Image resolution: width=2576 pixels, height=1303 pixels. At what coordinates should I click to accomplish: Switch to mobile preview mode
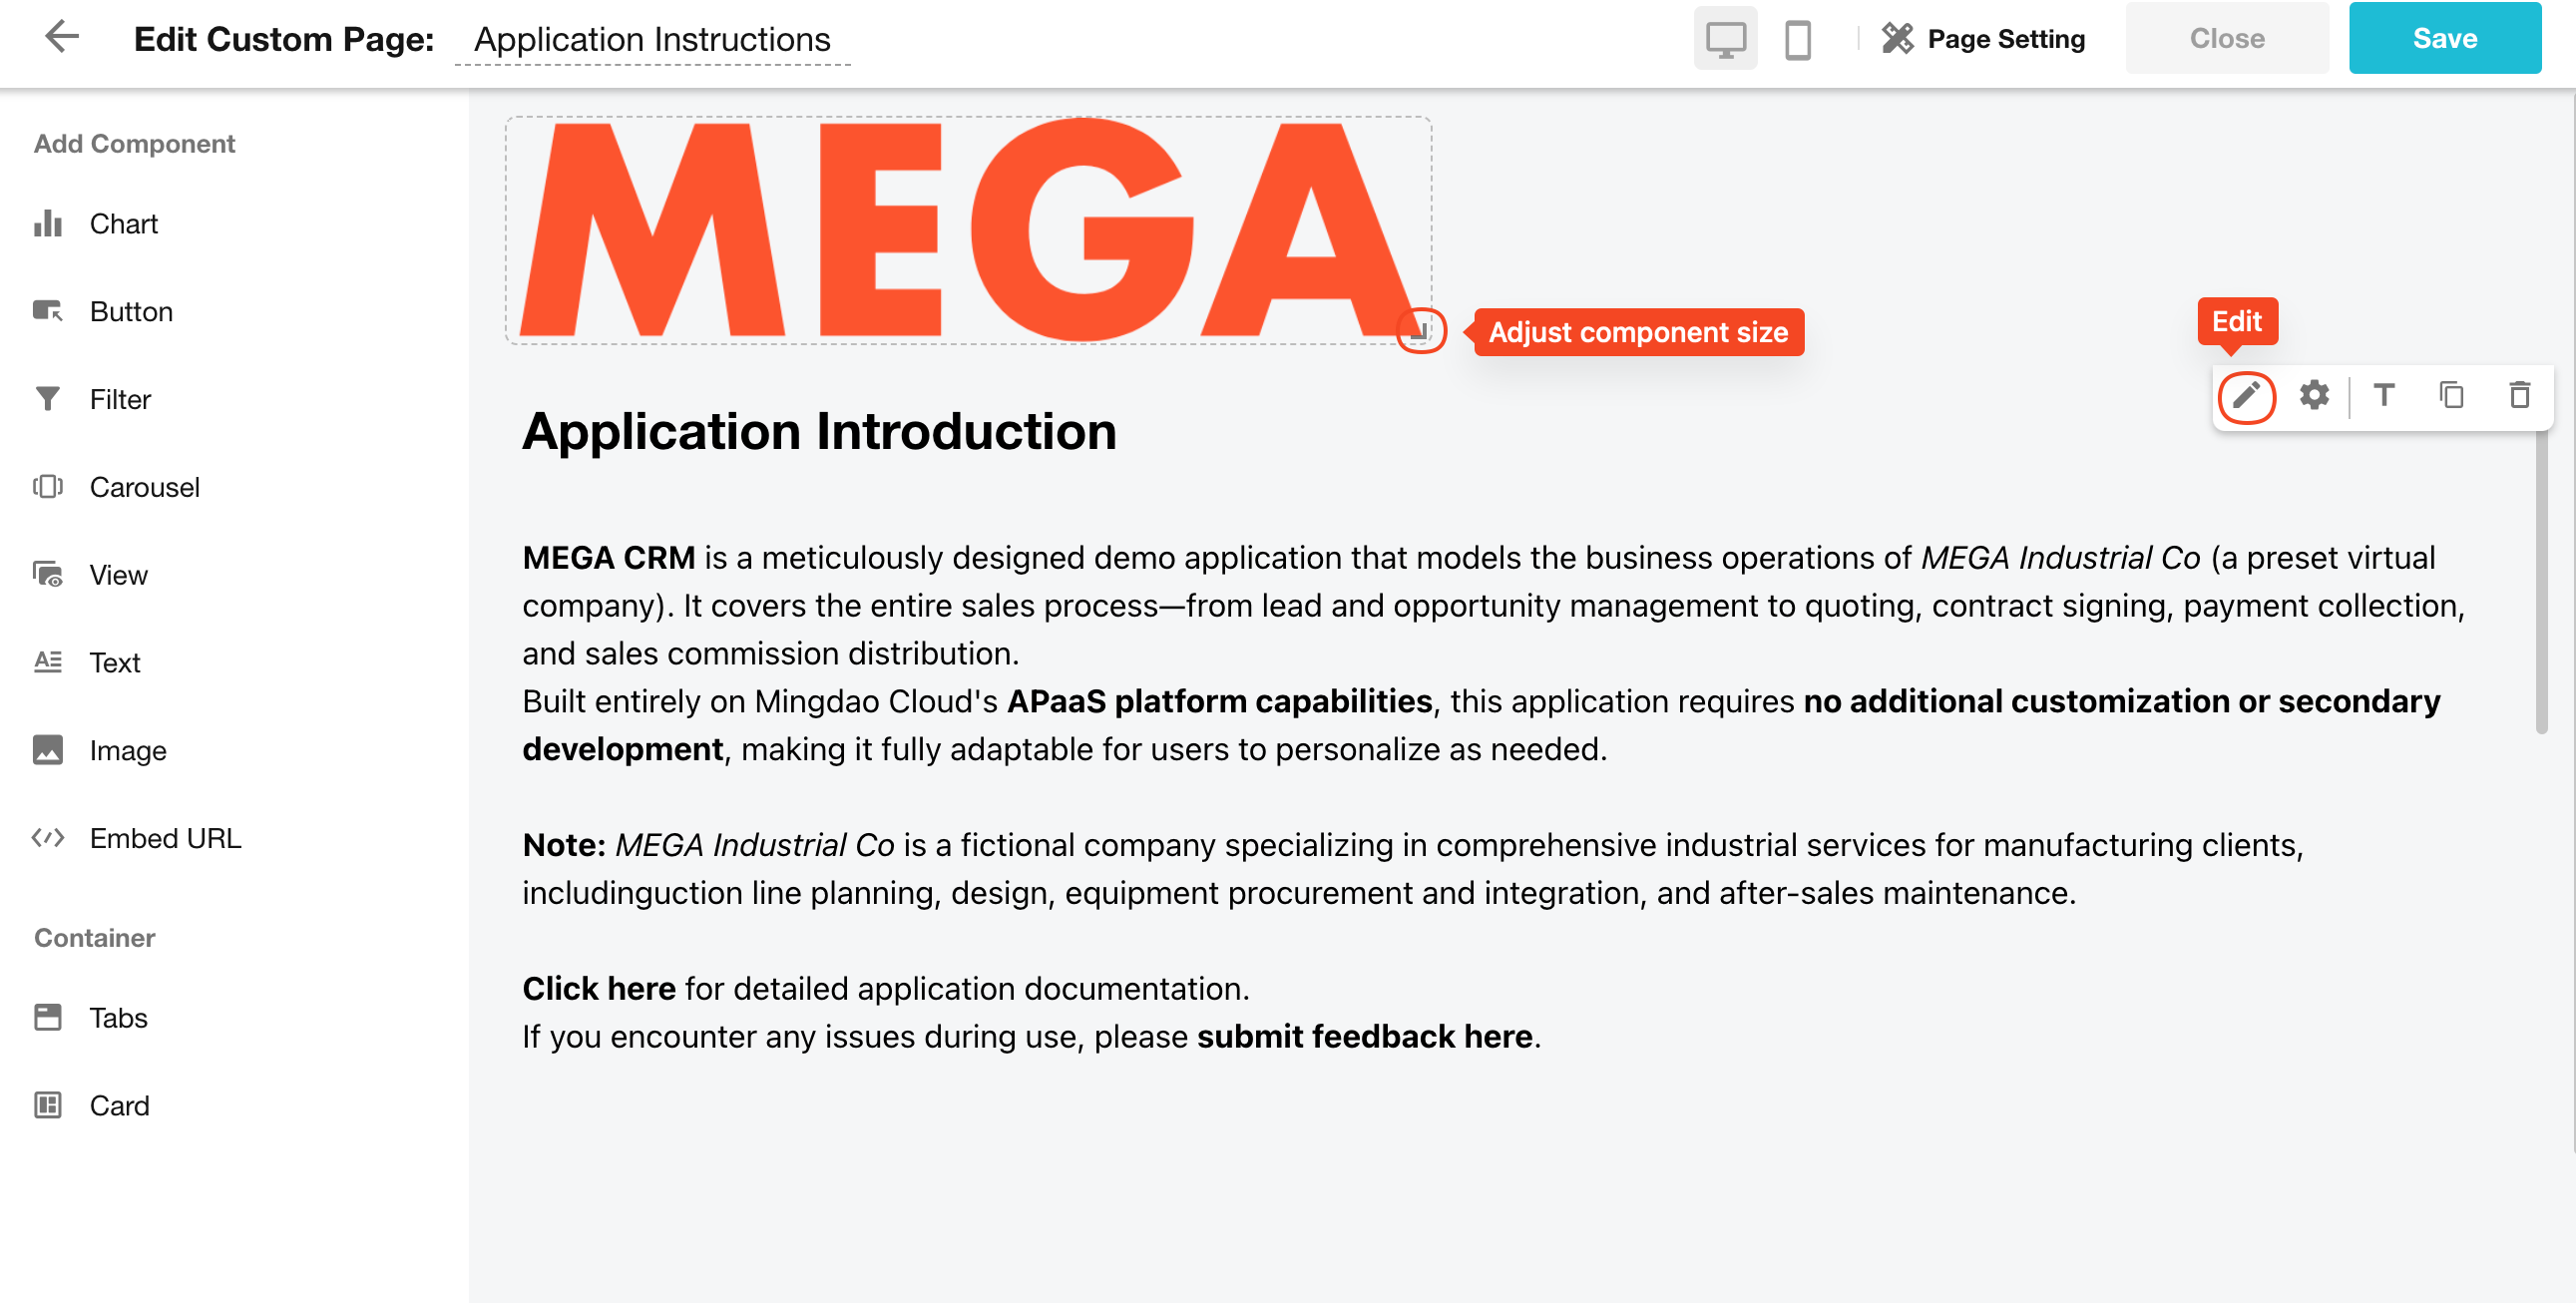[1797, 39]
